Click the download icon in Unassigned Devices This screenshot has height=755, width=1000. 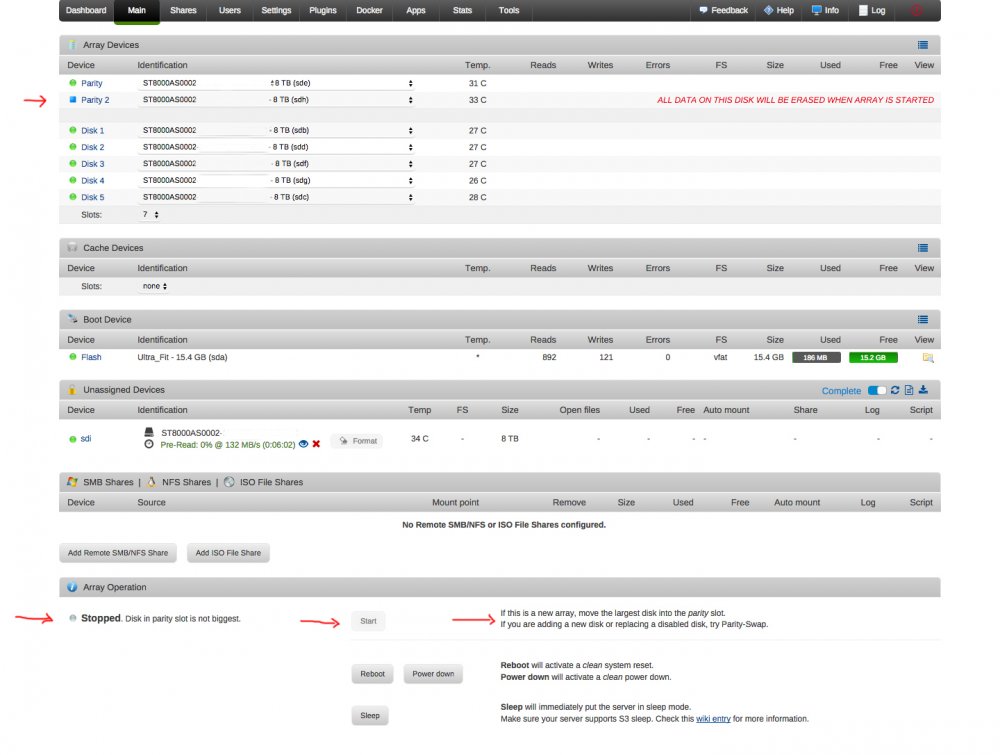[923, 390]
